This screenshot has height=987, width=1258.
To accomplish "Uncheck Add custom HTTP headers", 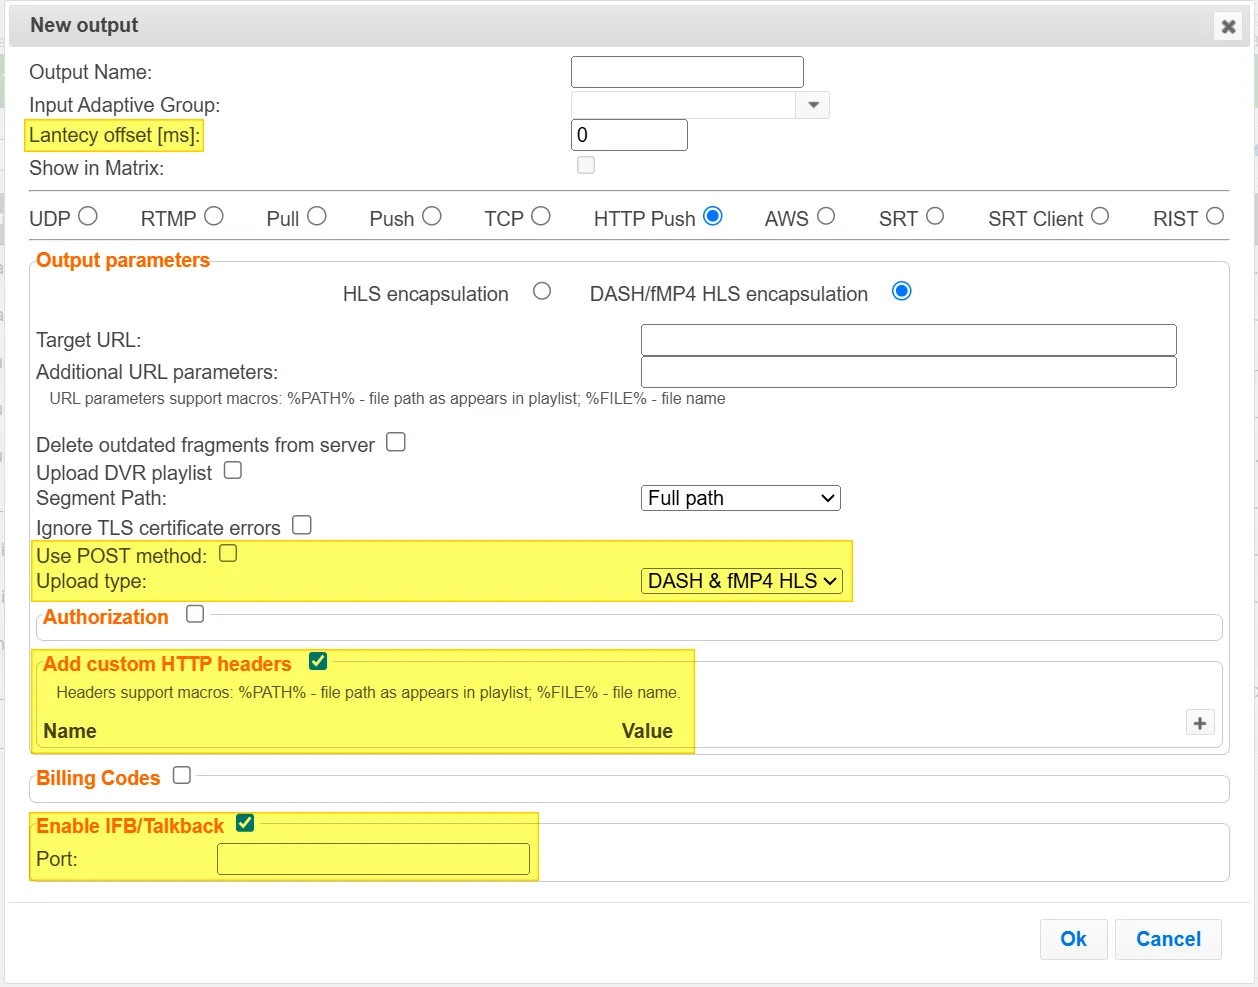I will 318,661.
